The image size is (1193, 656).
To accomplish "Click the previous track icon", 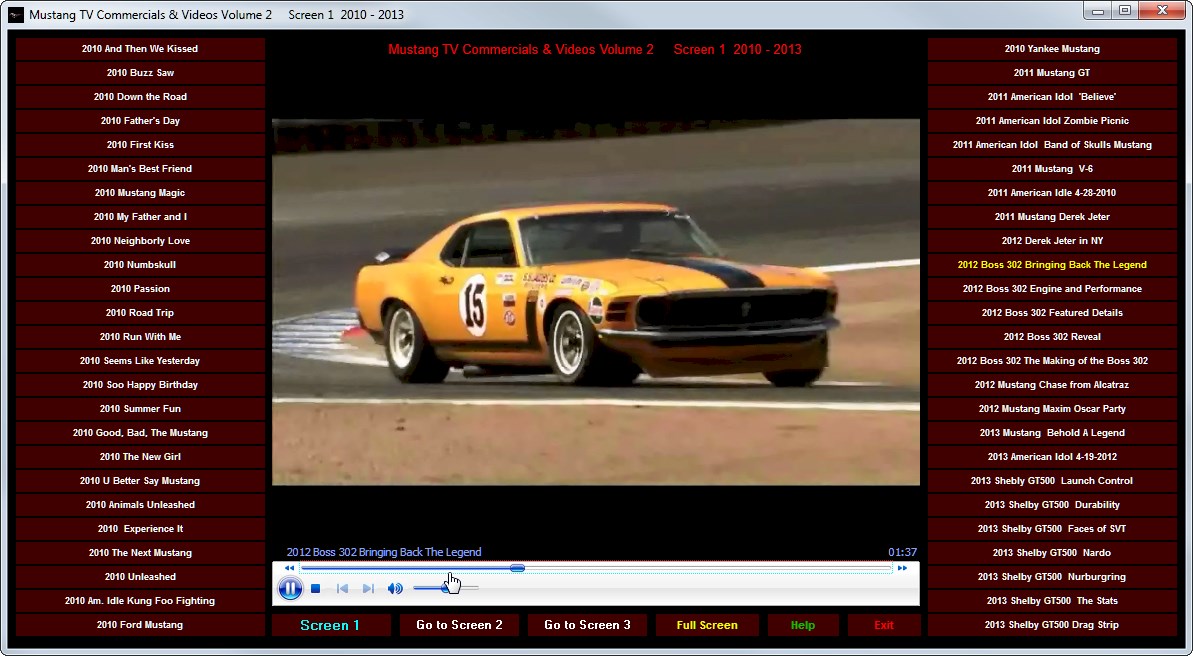I will (x=342, y=588).
